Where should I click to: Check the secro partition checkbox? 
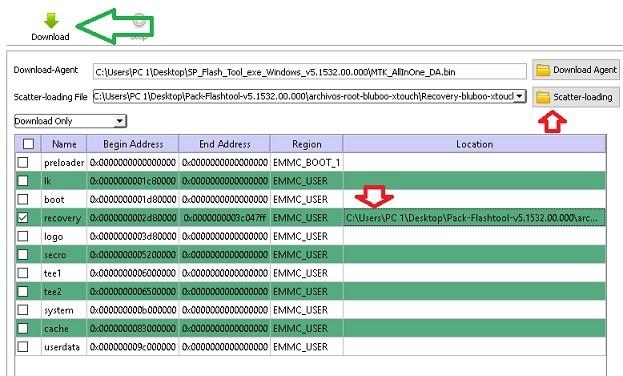pyautogui.click(x=23, y=255)
